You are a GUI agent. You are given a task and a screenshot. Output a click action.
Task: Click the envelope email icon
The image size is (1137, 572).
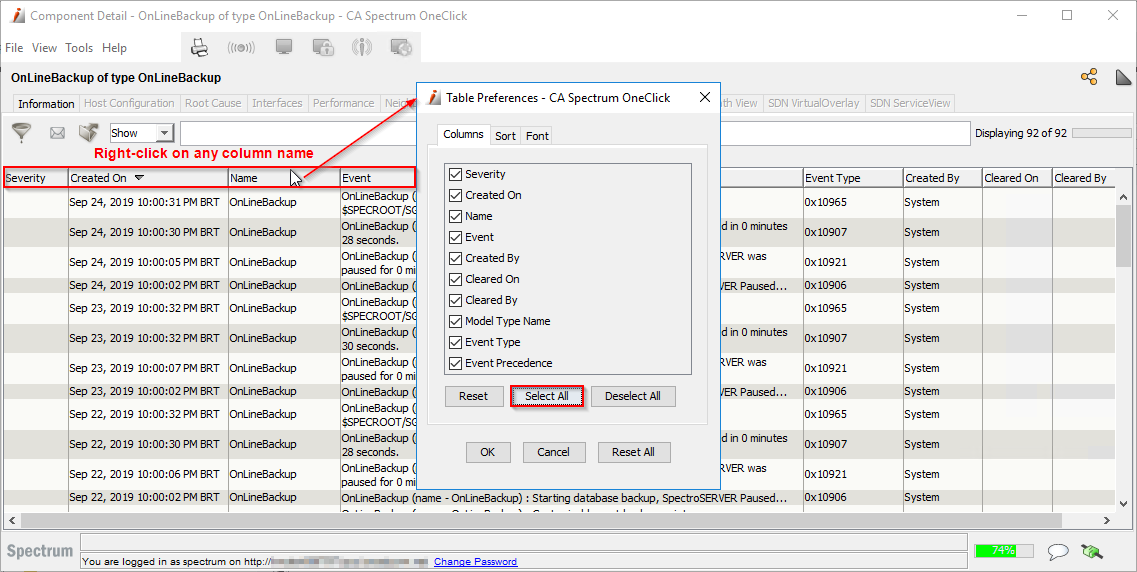[x=57, y=133]
